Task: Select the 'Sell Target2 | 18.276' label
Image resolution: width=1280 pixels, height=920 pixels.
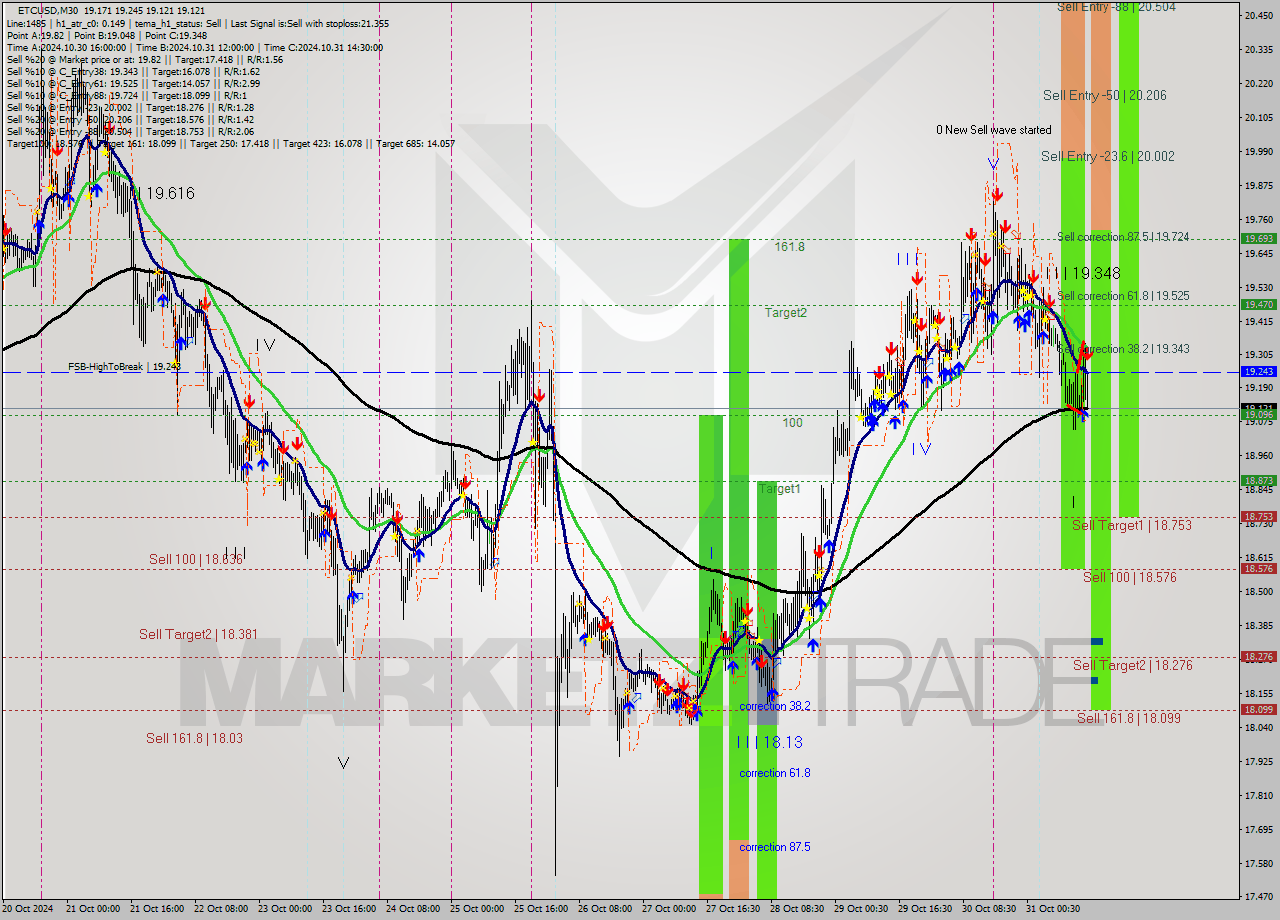Action: [1133, 665]
